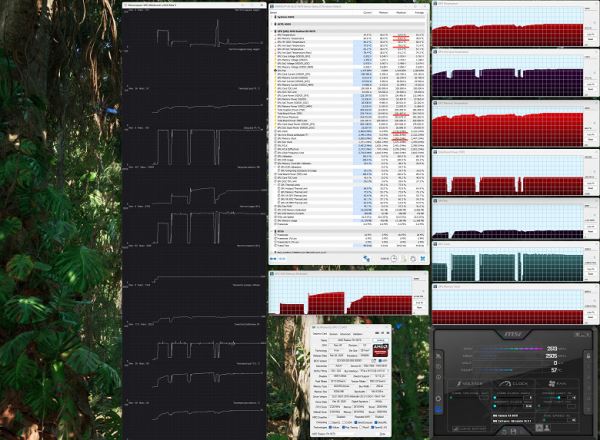Toggle the OpenCL checkbox in GPU-Z
The image size is (600, 440).
coord(331,422)
